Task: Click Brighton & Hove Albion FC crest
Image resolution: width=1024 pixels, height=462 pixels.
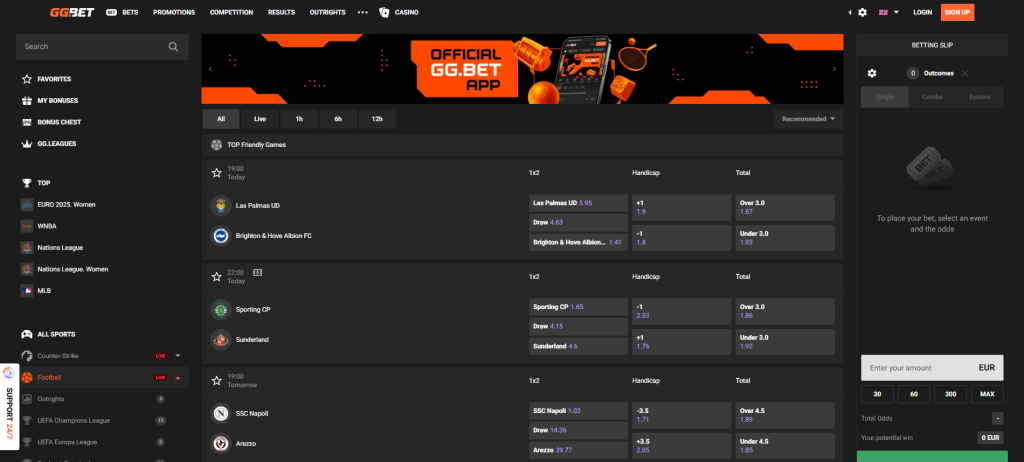Action: pos(221,235)
